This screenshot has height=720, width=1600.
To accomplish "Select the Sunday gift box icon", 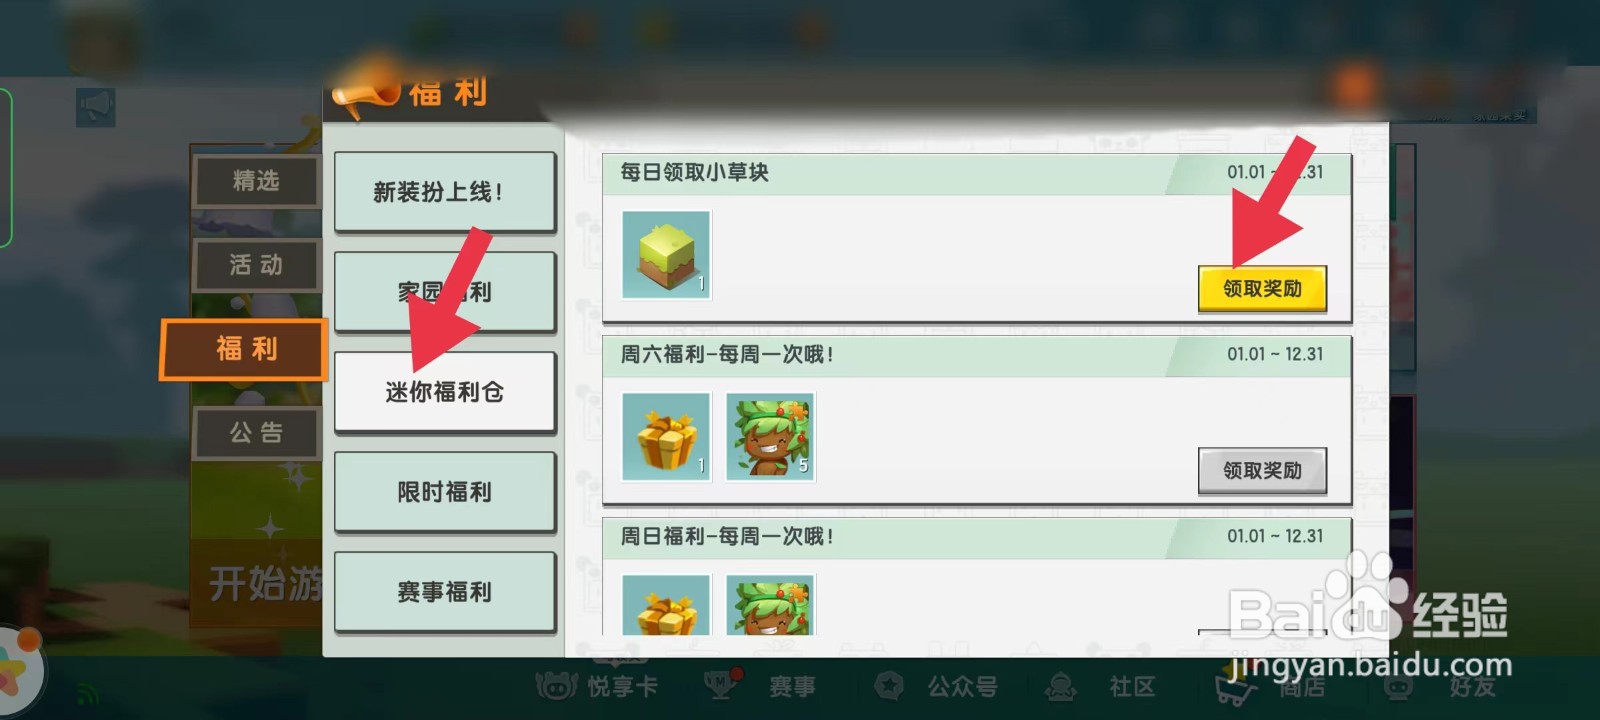I will pyautogui.click(x=666, y=605).
